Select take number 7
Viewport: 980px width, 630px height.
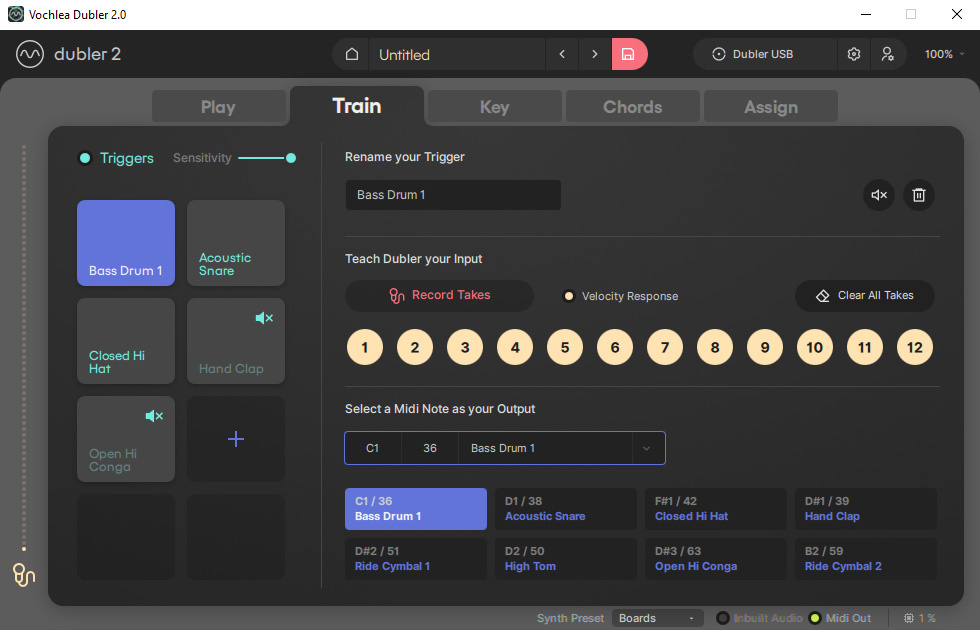(x=665, y=348)
